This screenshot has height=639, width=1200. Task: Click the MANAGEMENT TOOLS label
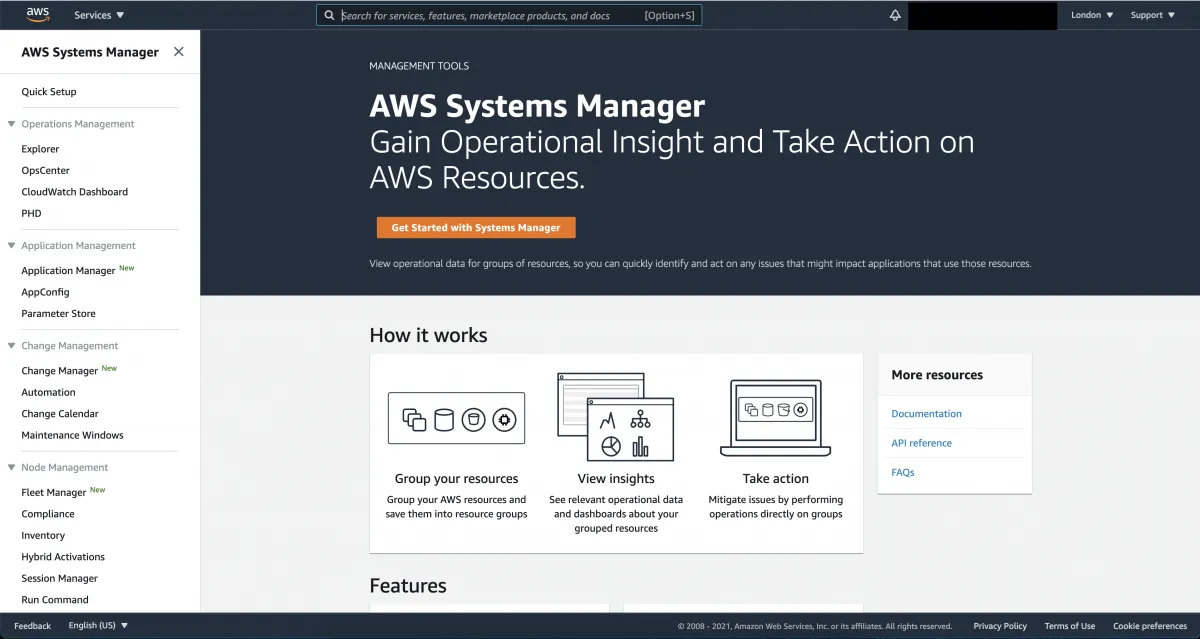coord(419,66)
